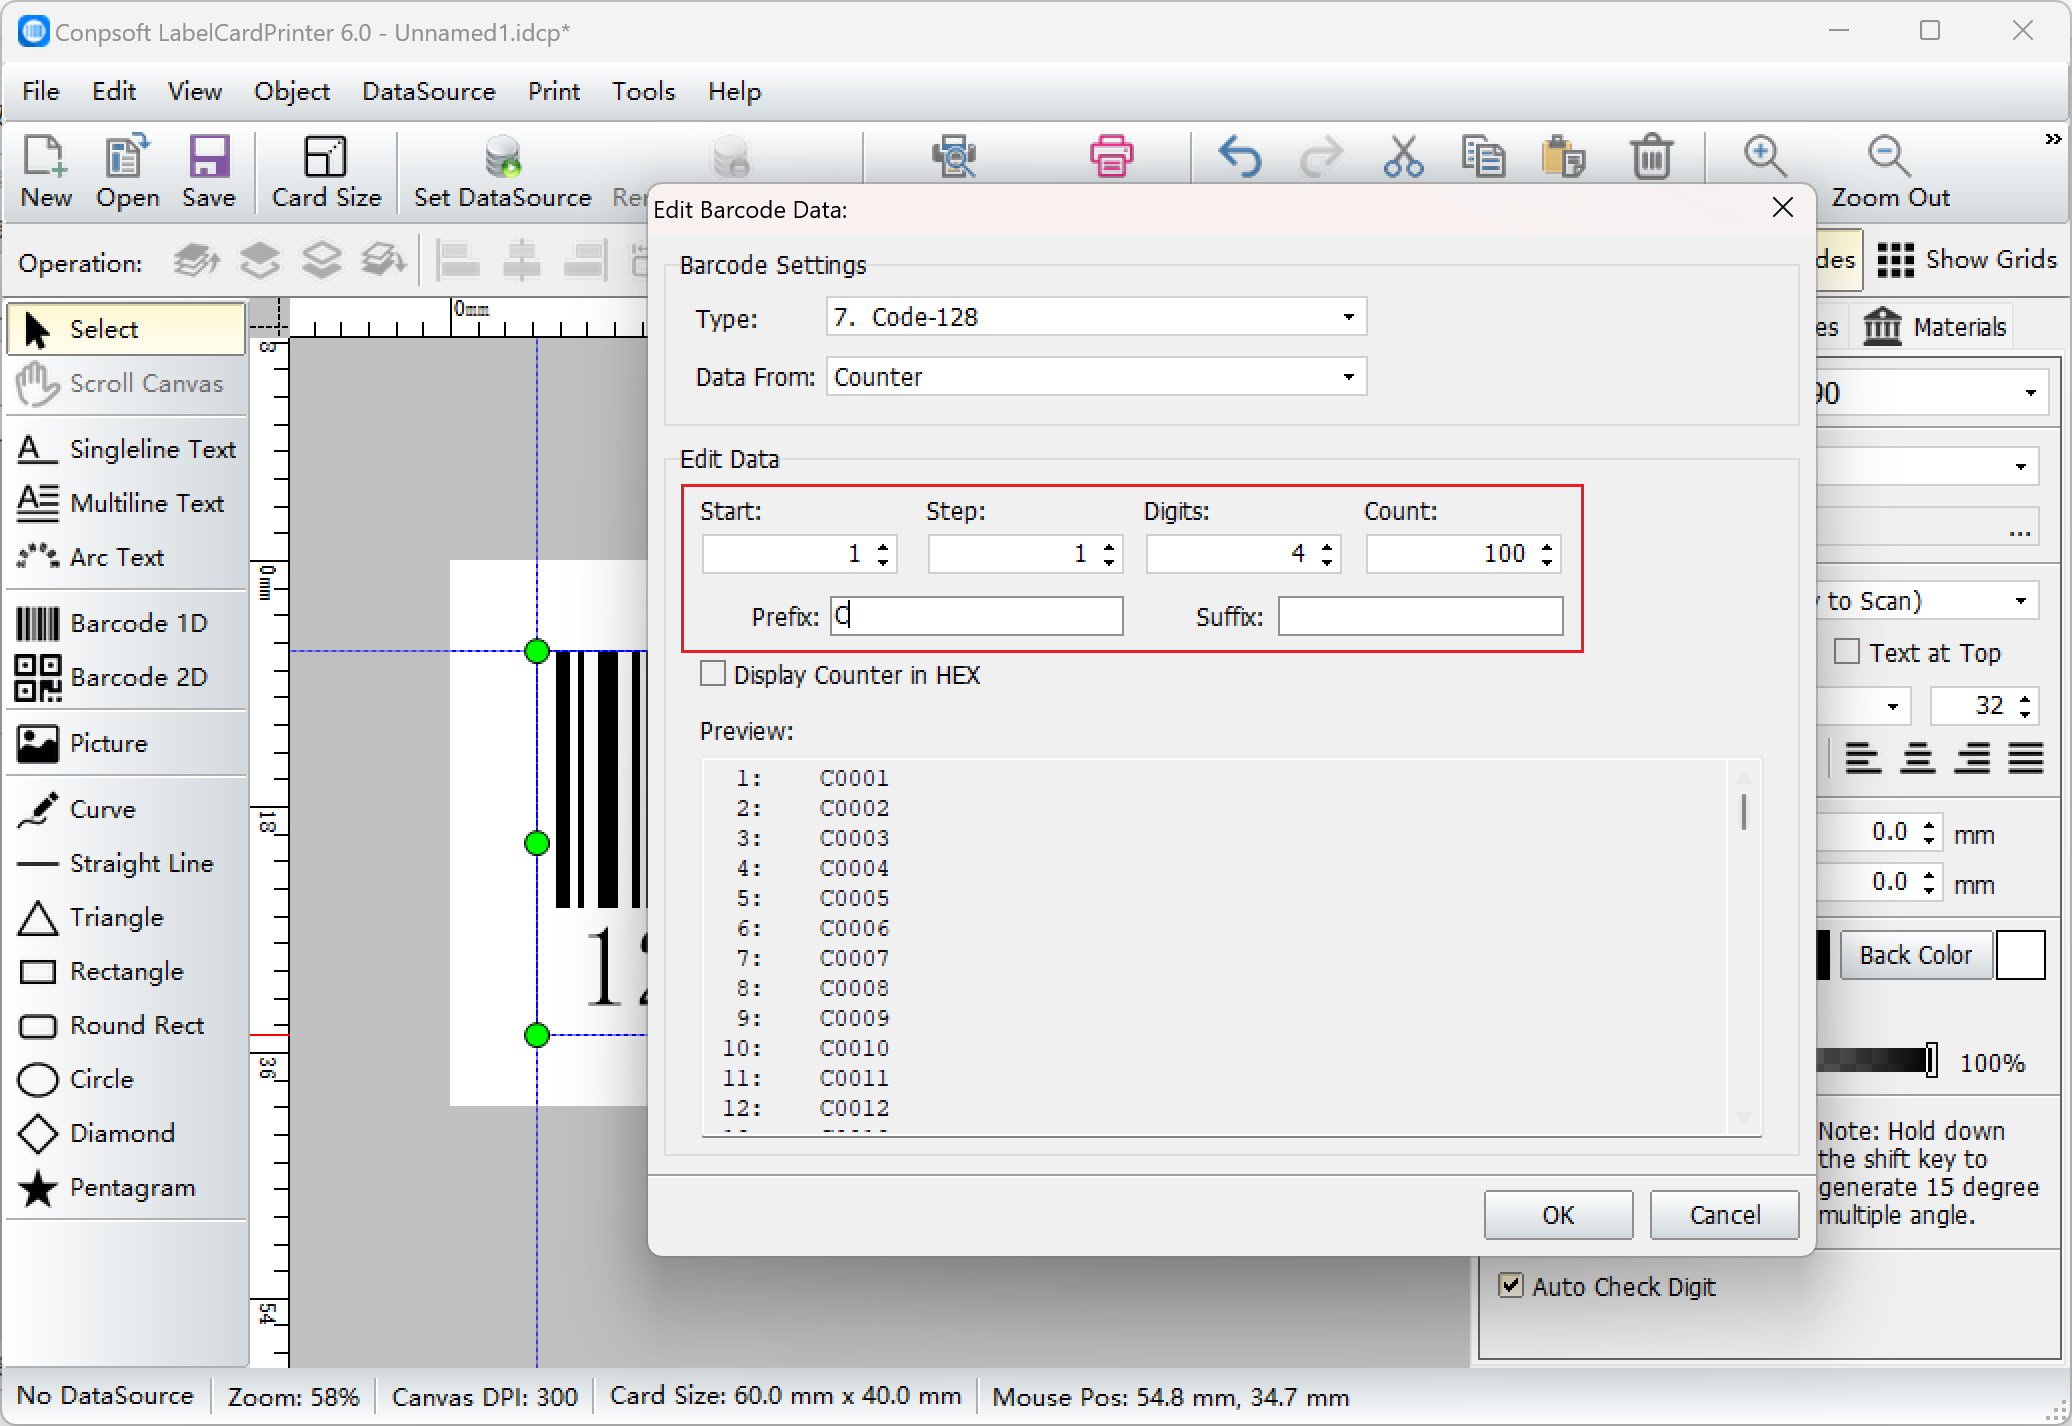
Task: Activate the Select pointer tool
Action: (x=126, y=329)
